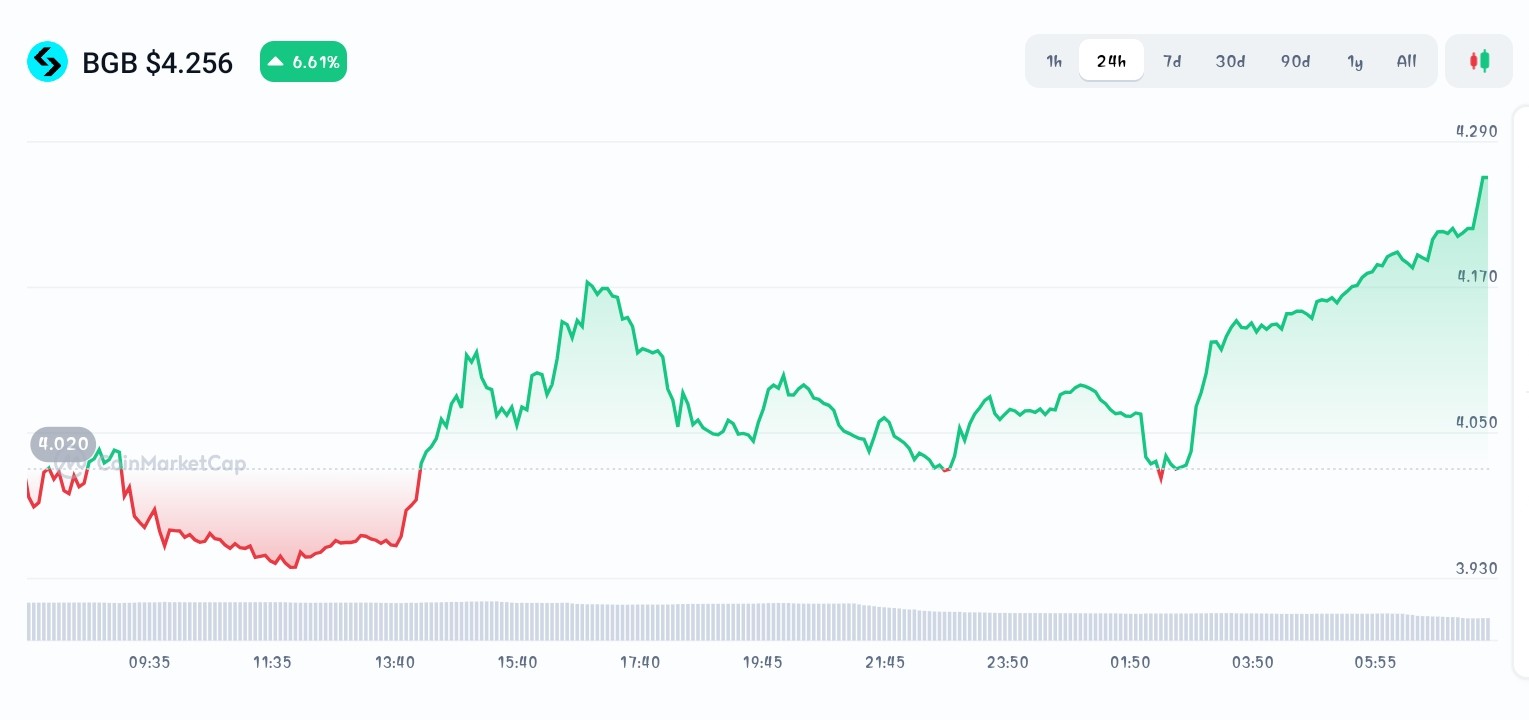Click the green upward arrow in the percentage badge
Image resolution: width=1529 pixels, height=720 pixels.
tap(275, 61)
